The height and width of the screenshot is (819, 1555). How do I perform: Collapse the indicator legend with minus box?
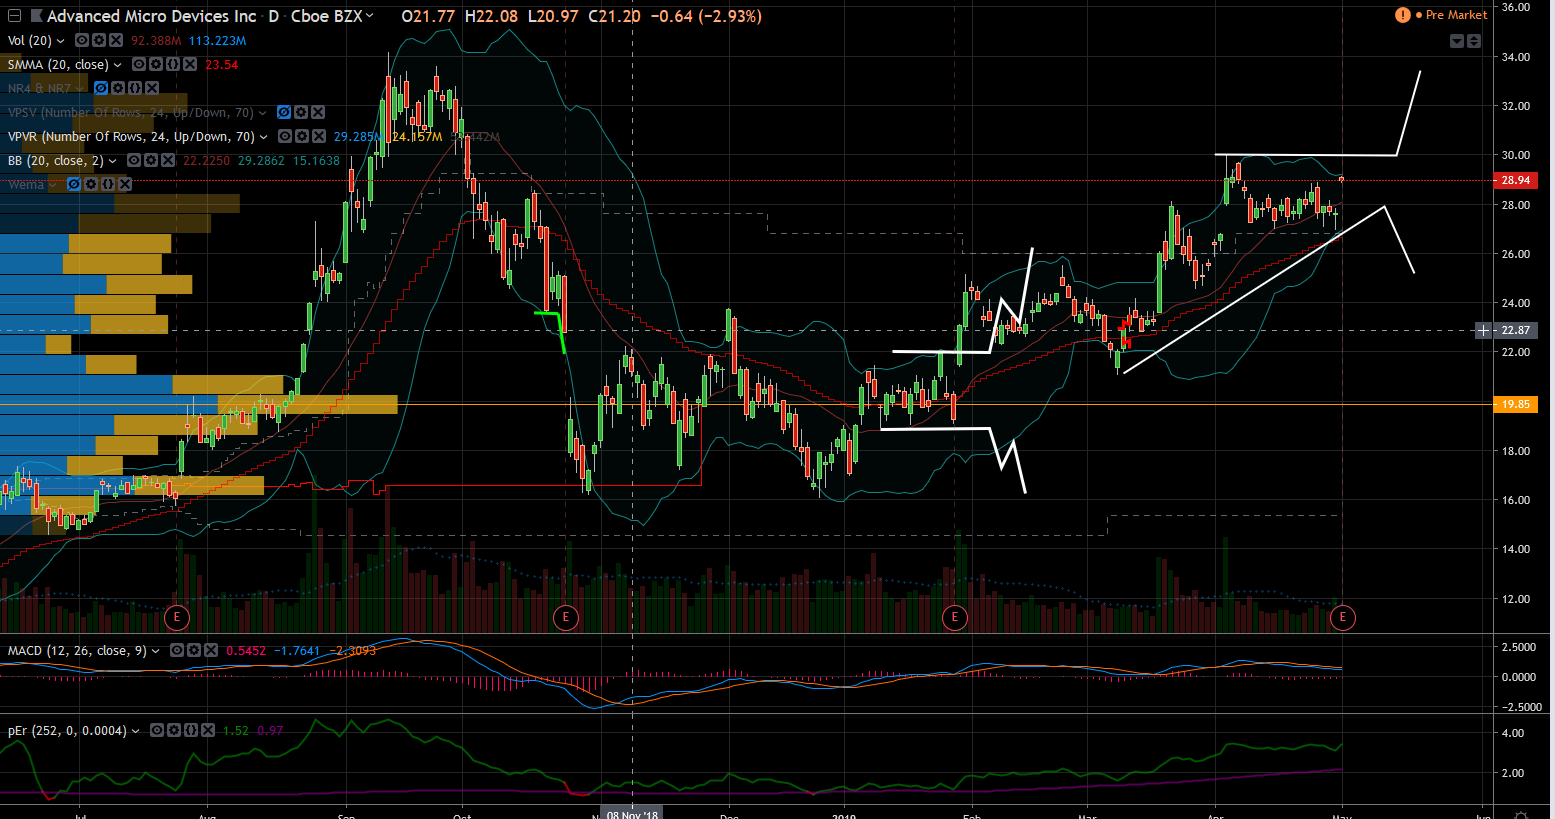point(14,16)
